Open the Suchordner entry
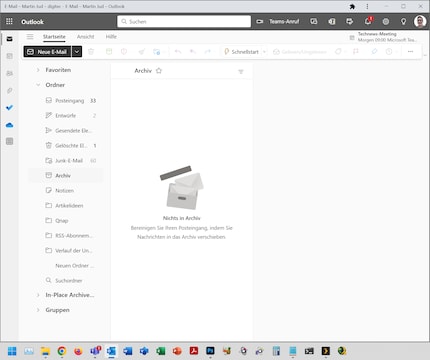Viewport: 430px width, 360px height. tap(66, 280)
